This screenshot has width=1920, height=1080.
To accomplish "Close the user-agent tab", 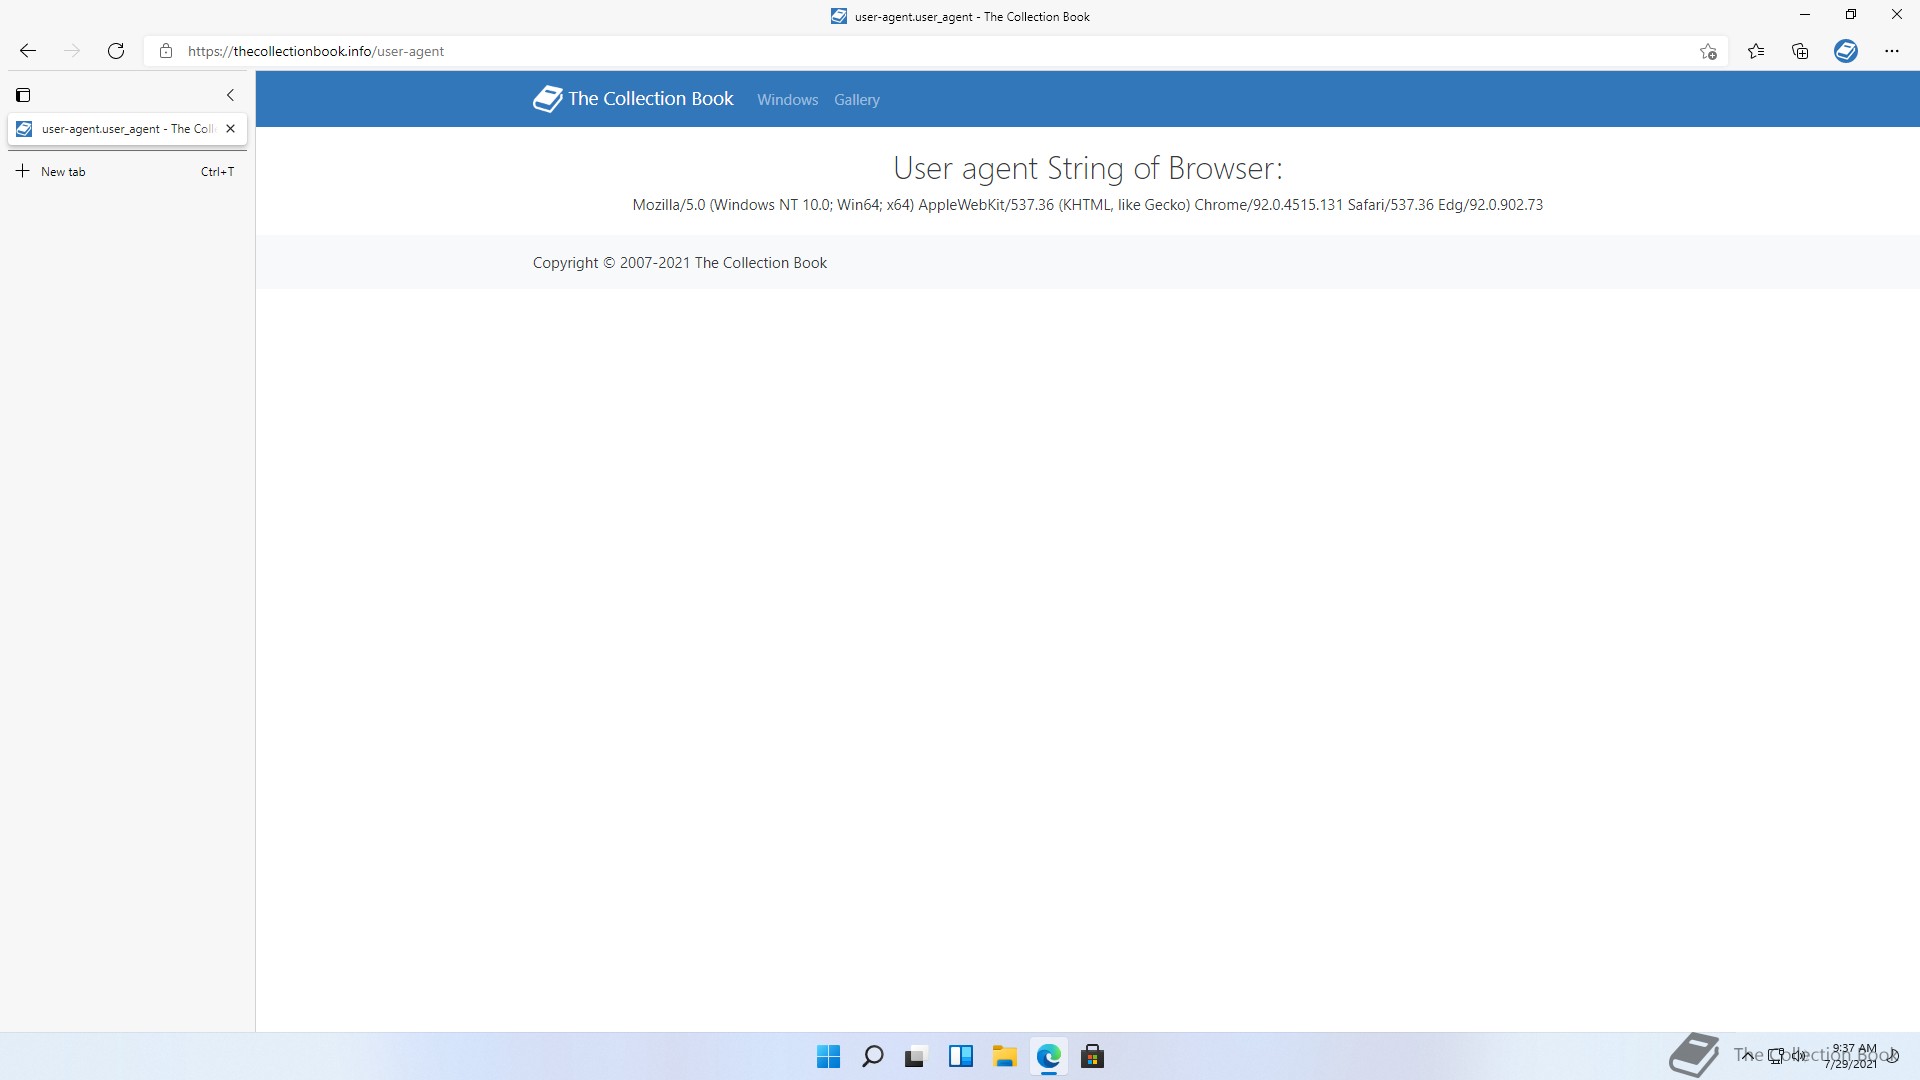I will [231, 129].
